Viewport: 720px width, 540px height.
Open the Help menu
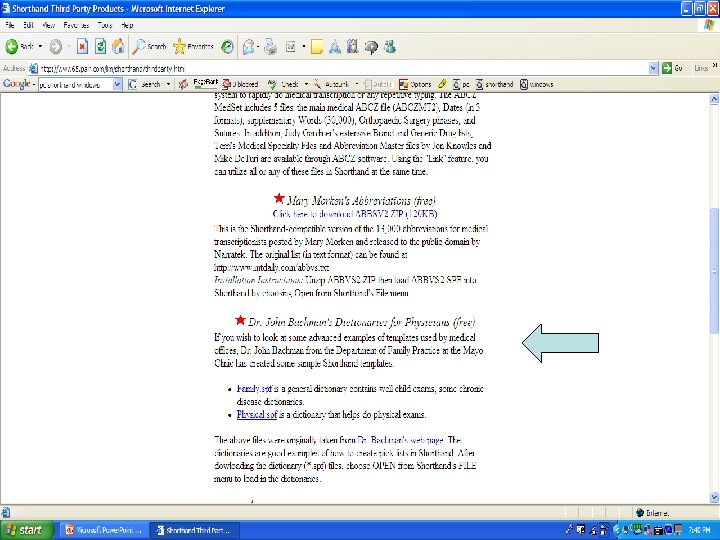pos(127,25)
